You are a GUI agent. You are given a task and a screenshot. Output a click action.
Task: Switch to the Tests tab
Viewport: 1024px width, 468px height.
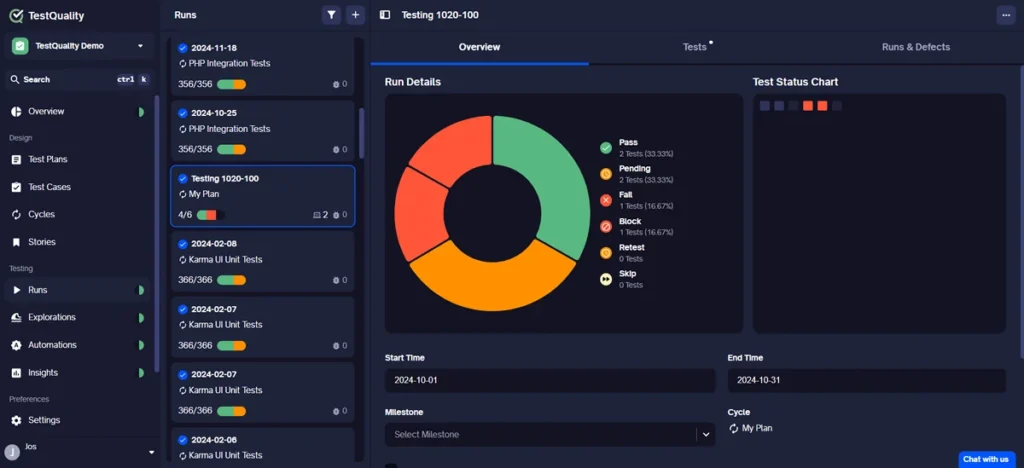(695, 47)
